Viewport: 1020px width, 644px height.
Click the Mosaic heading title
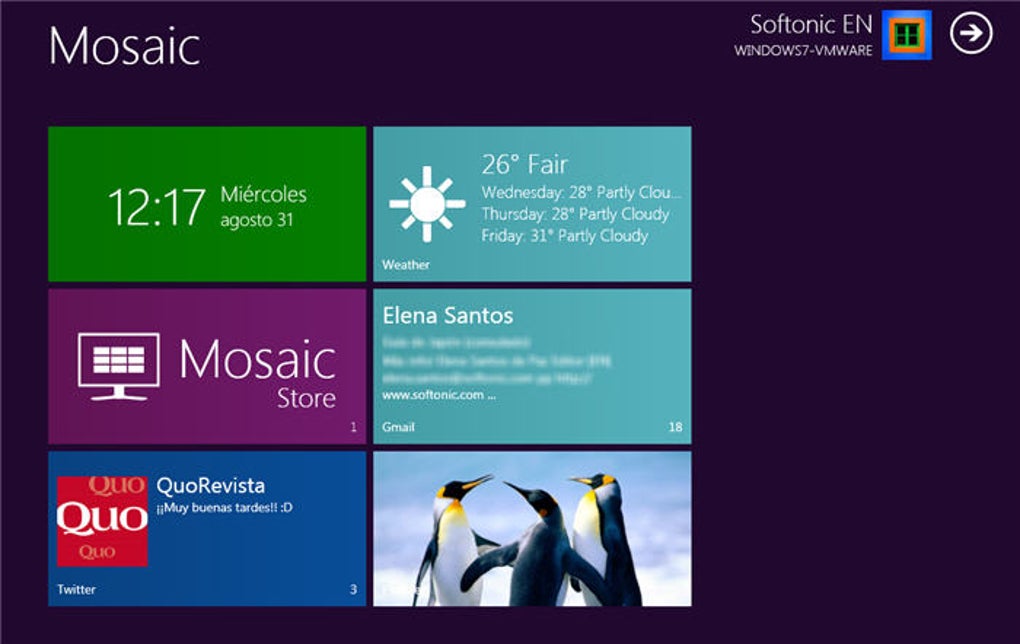click(x=124, y=46)
